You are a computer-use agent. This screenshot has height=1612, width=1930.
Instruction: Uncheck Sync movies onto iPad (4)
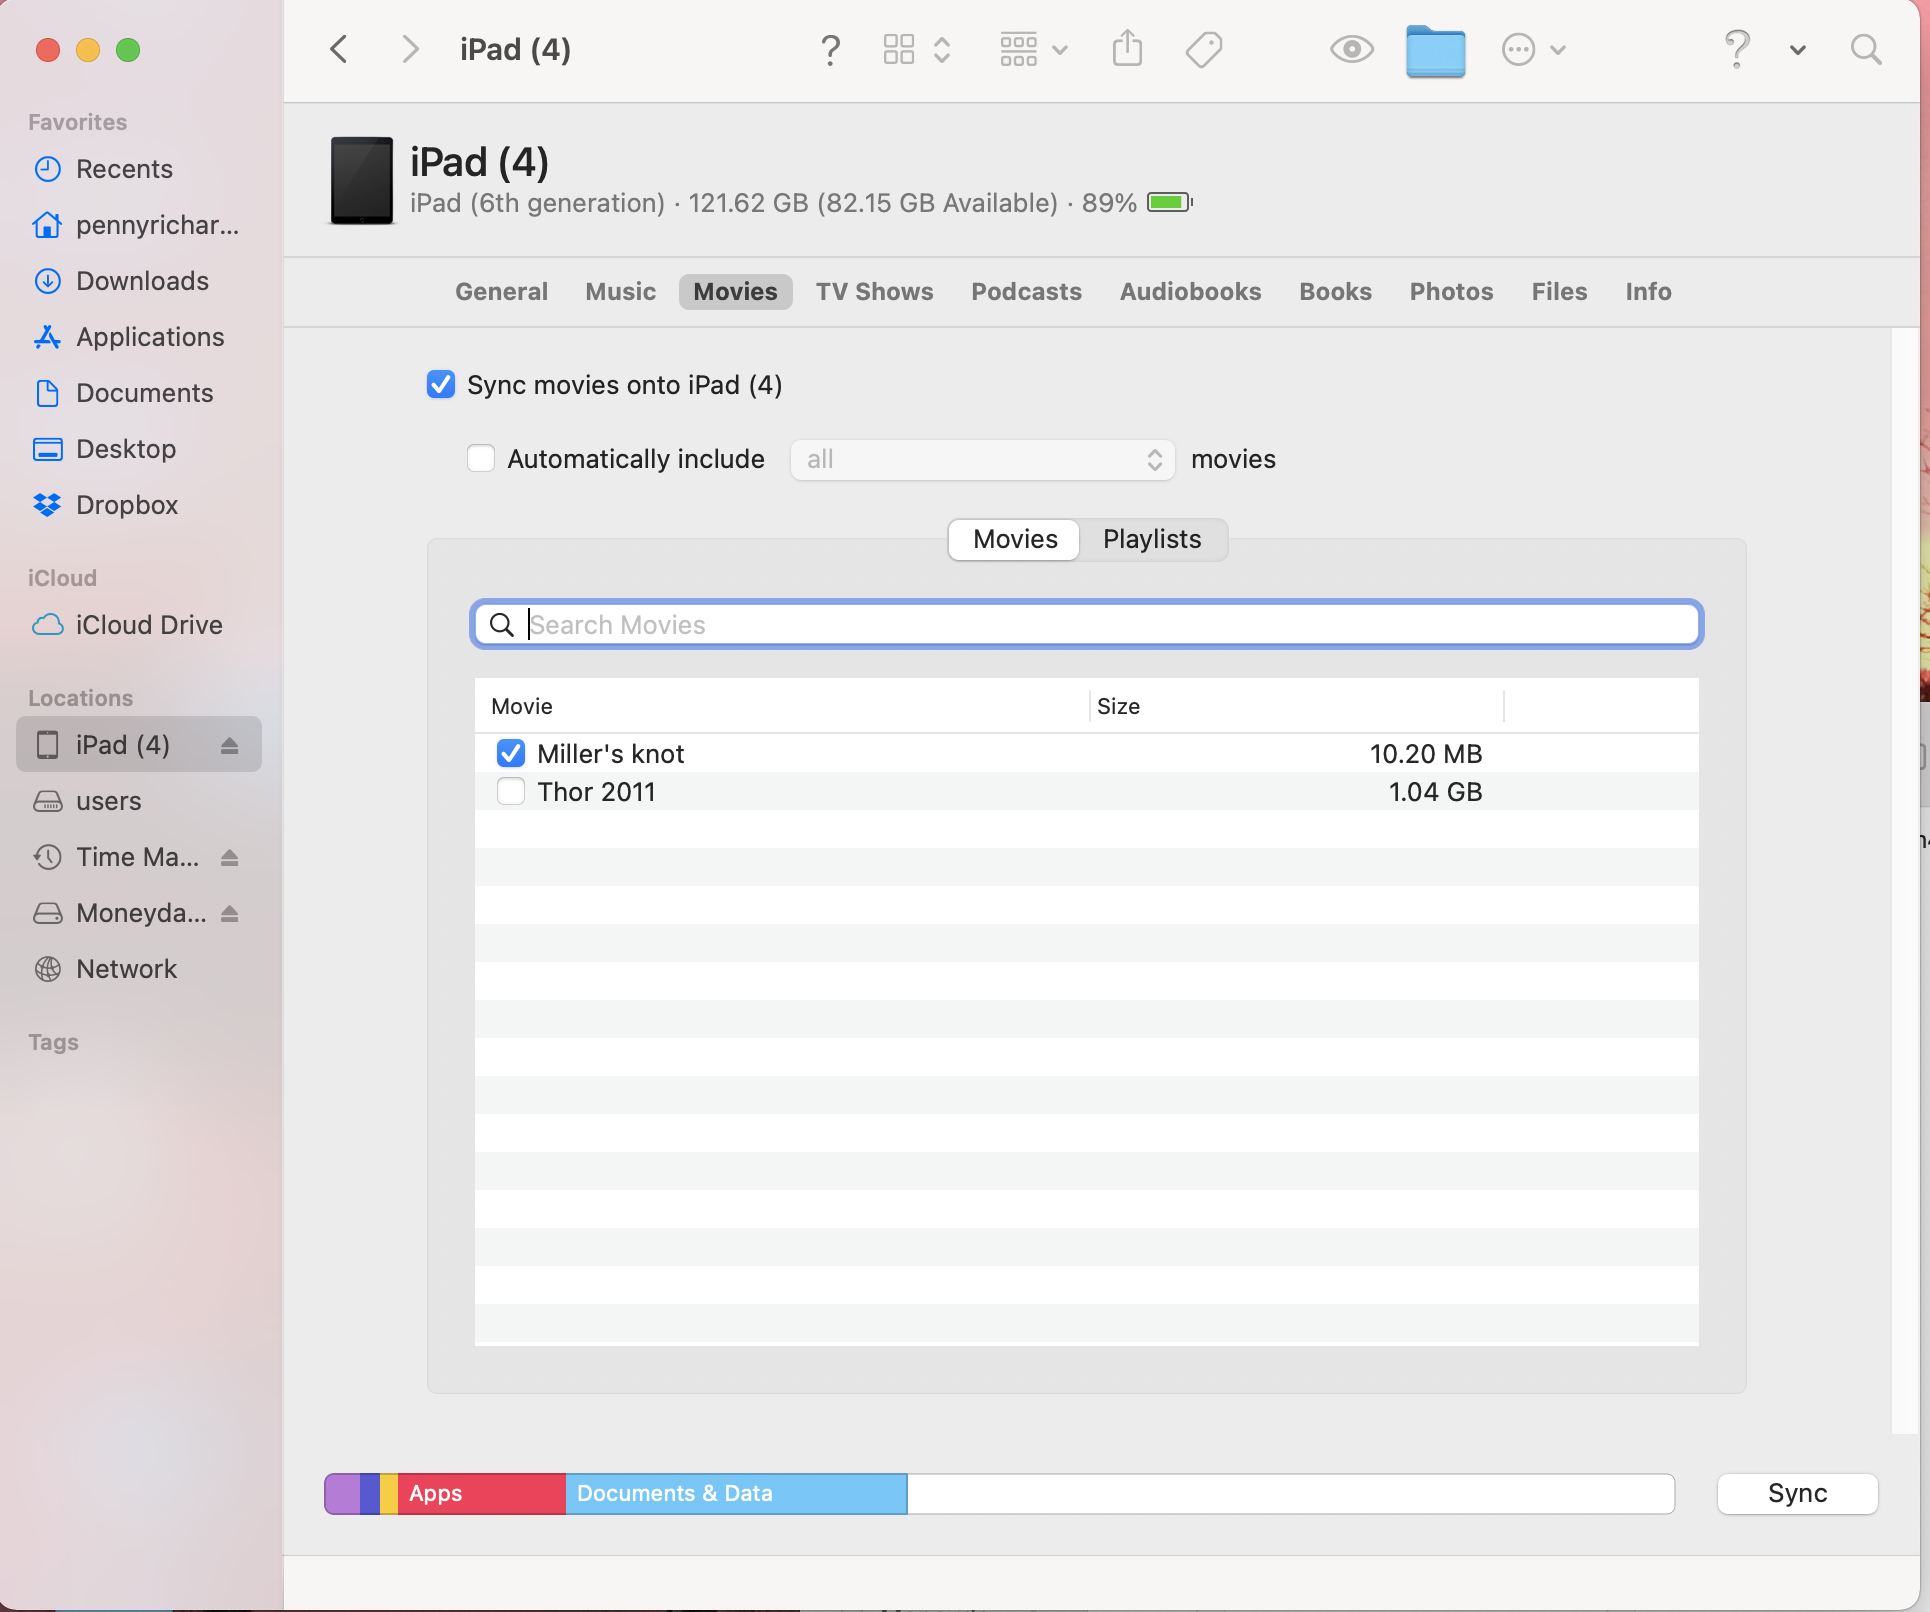pyautogui.click(x=441, y=385)
